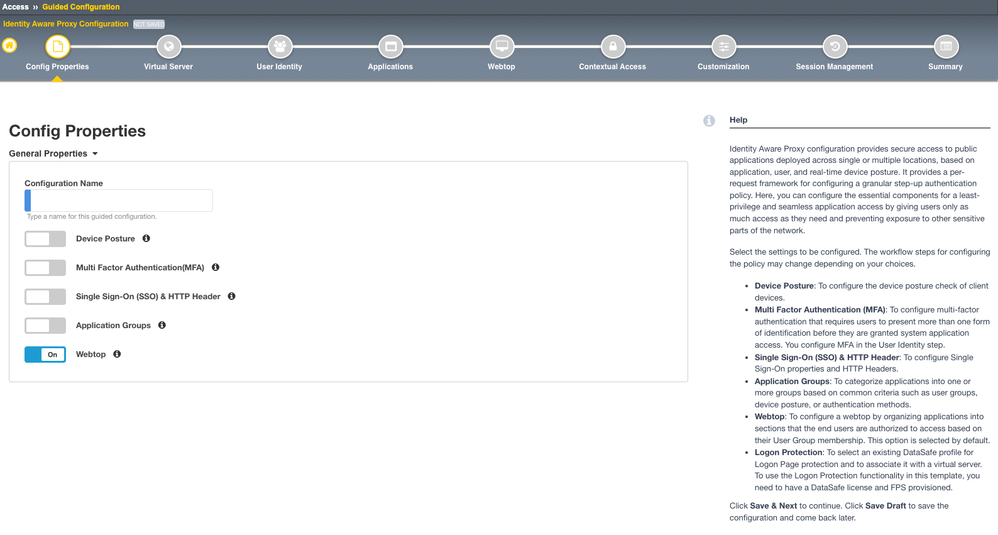This screenshot has height=535, width=998.
Task: Jump to the Summary step icon
Action: point(946,46)
